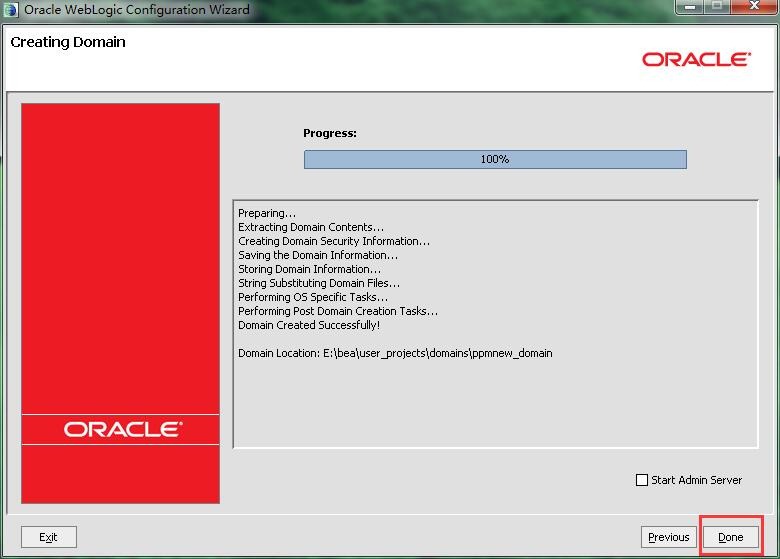Click the 'Progress:' label
This screenshot has height=559, width=780.
pos(330,133)
